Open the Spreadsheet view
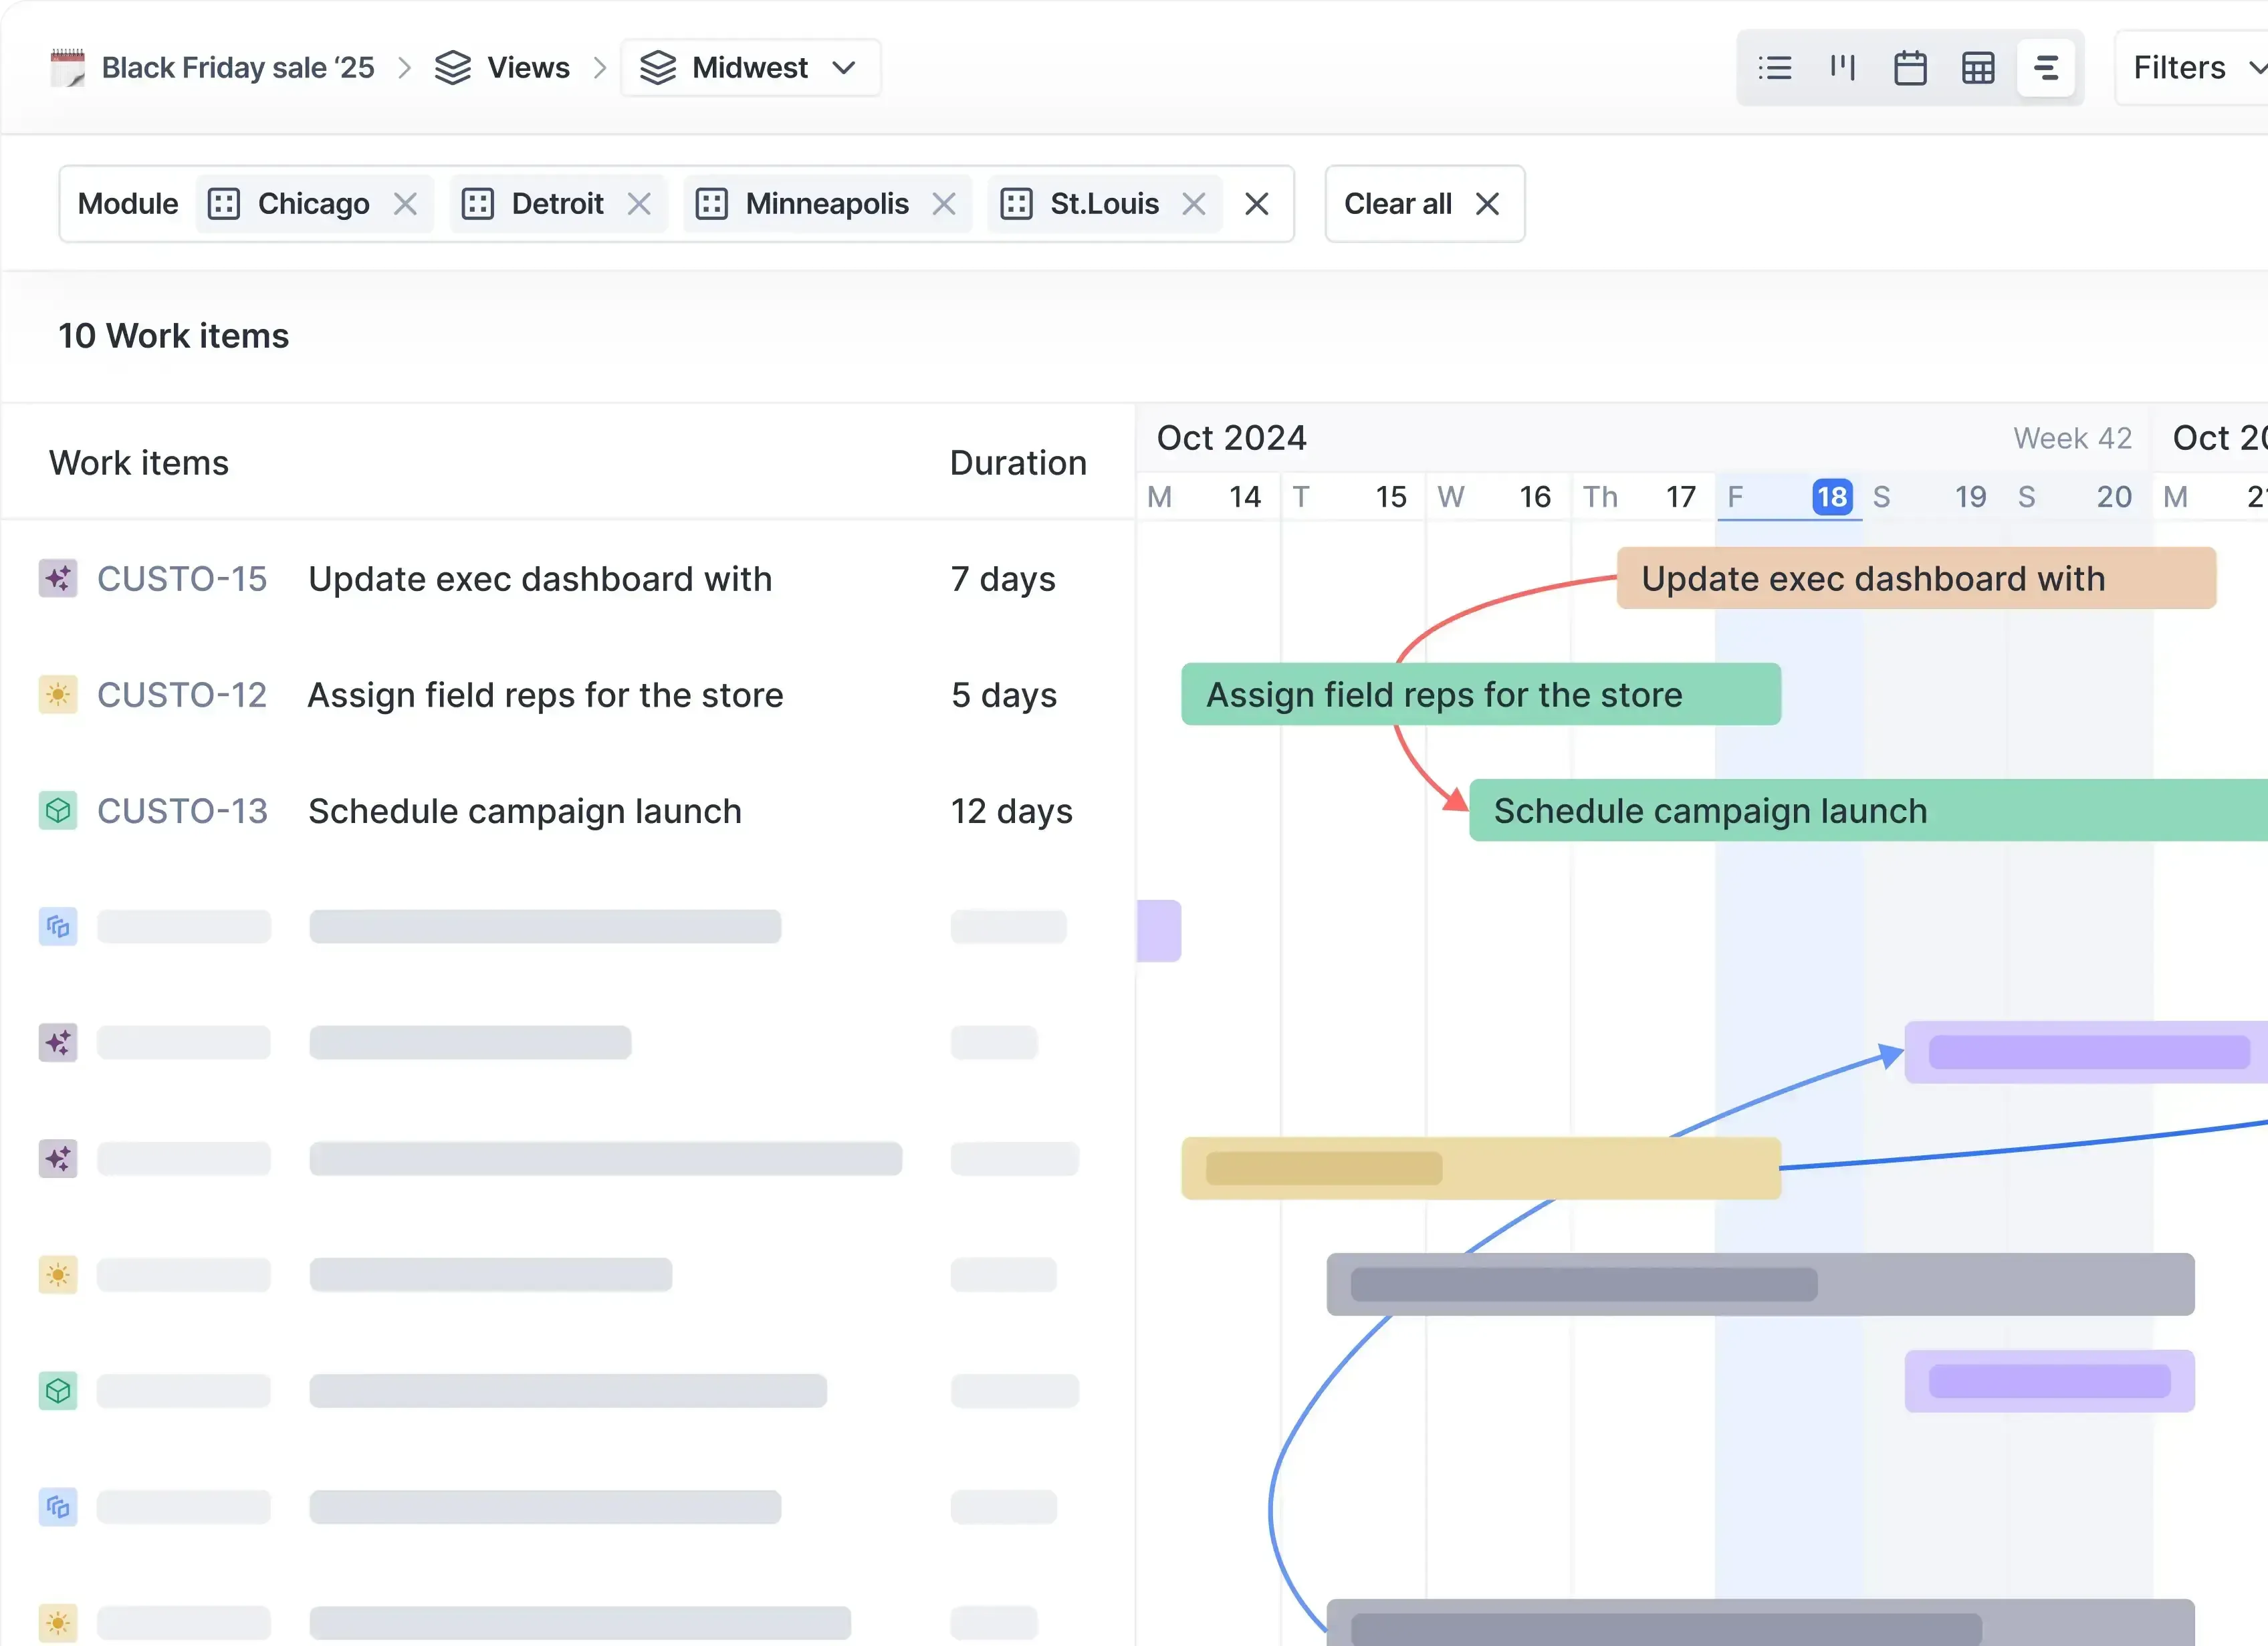 point(1978,67)
